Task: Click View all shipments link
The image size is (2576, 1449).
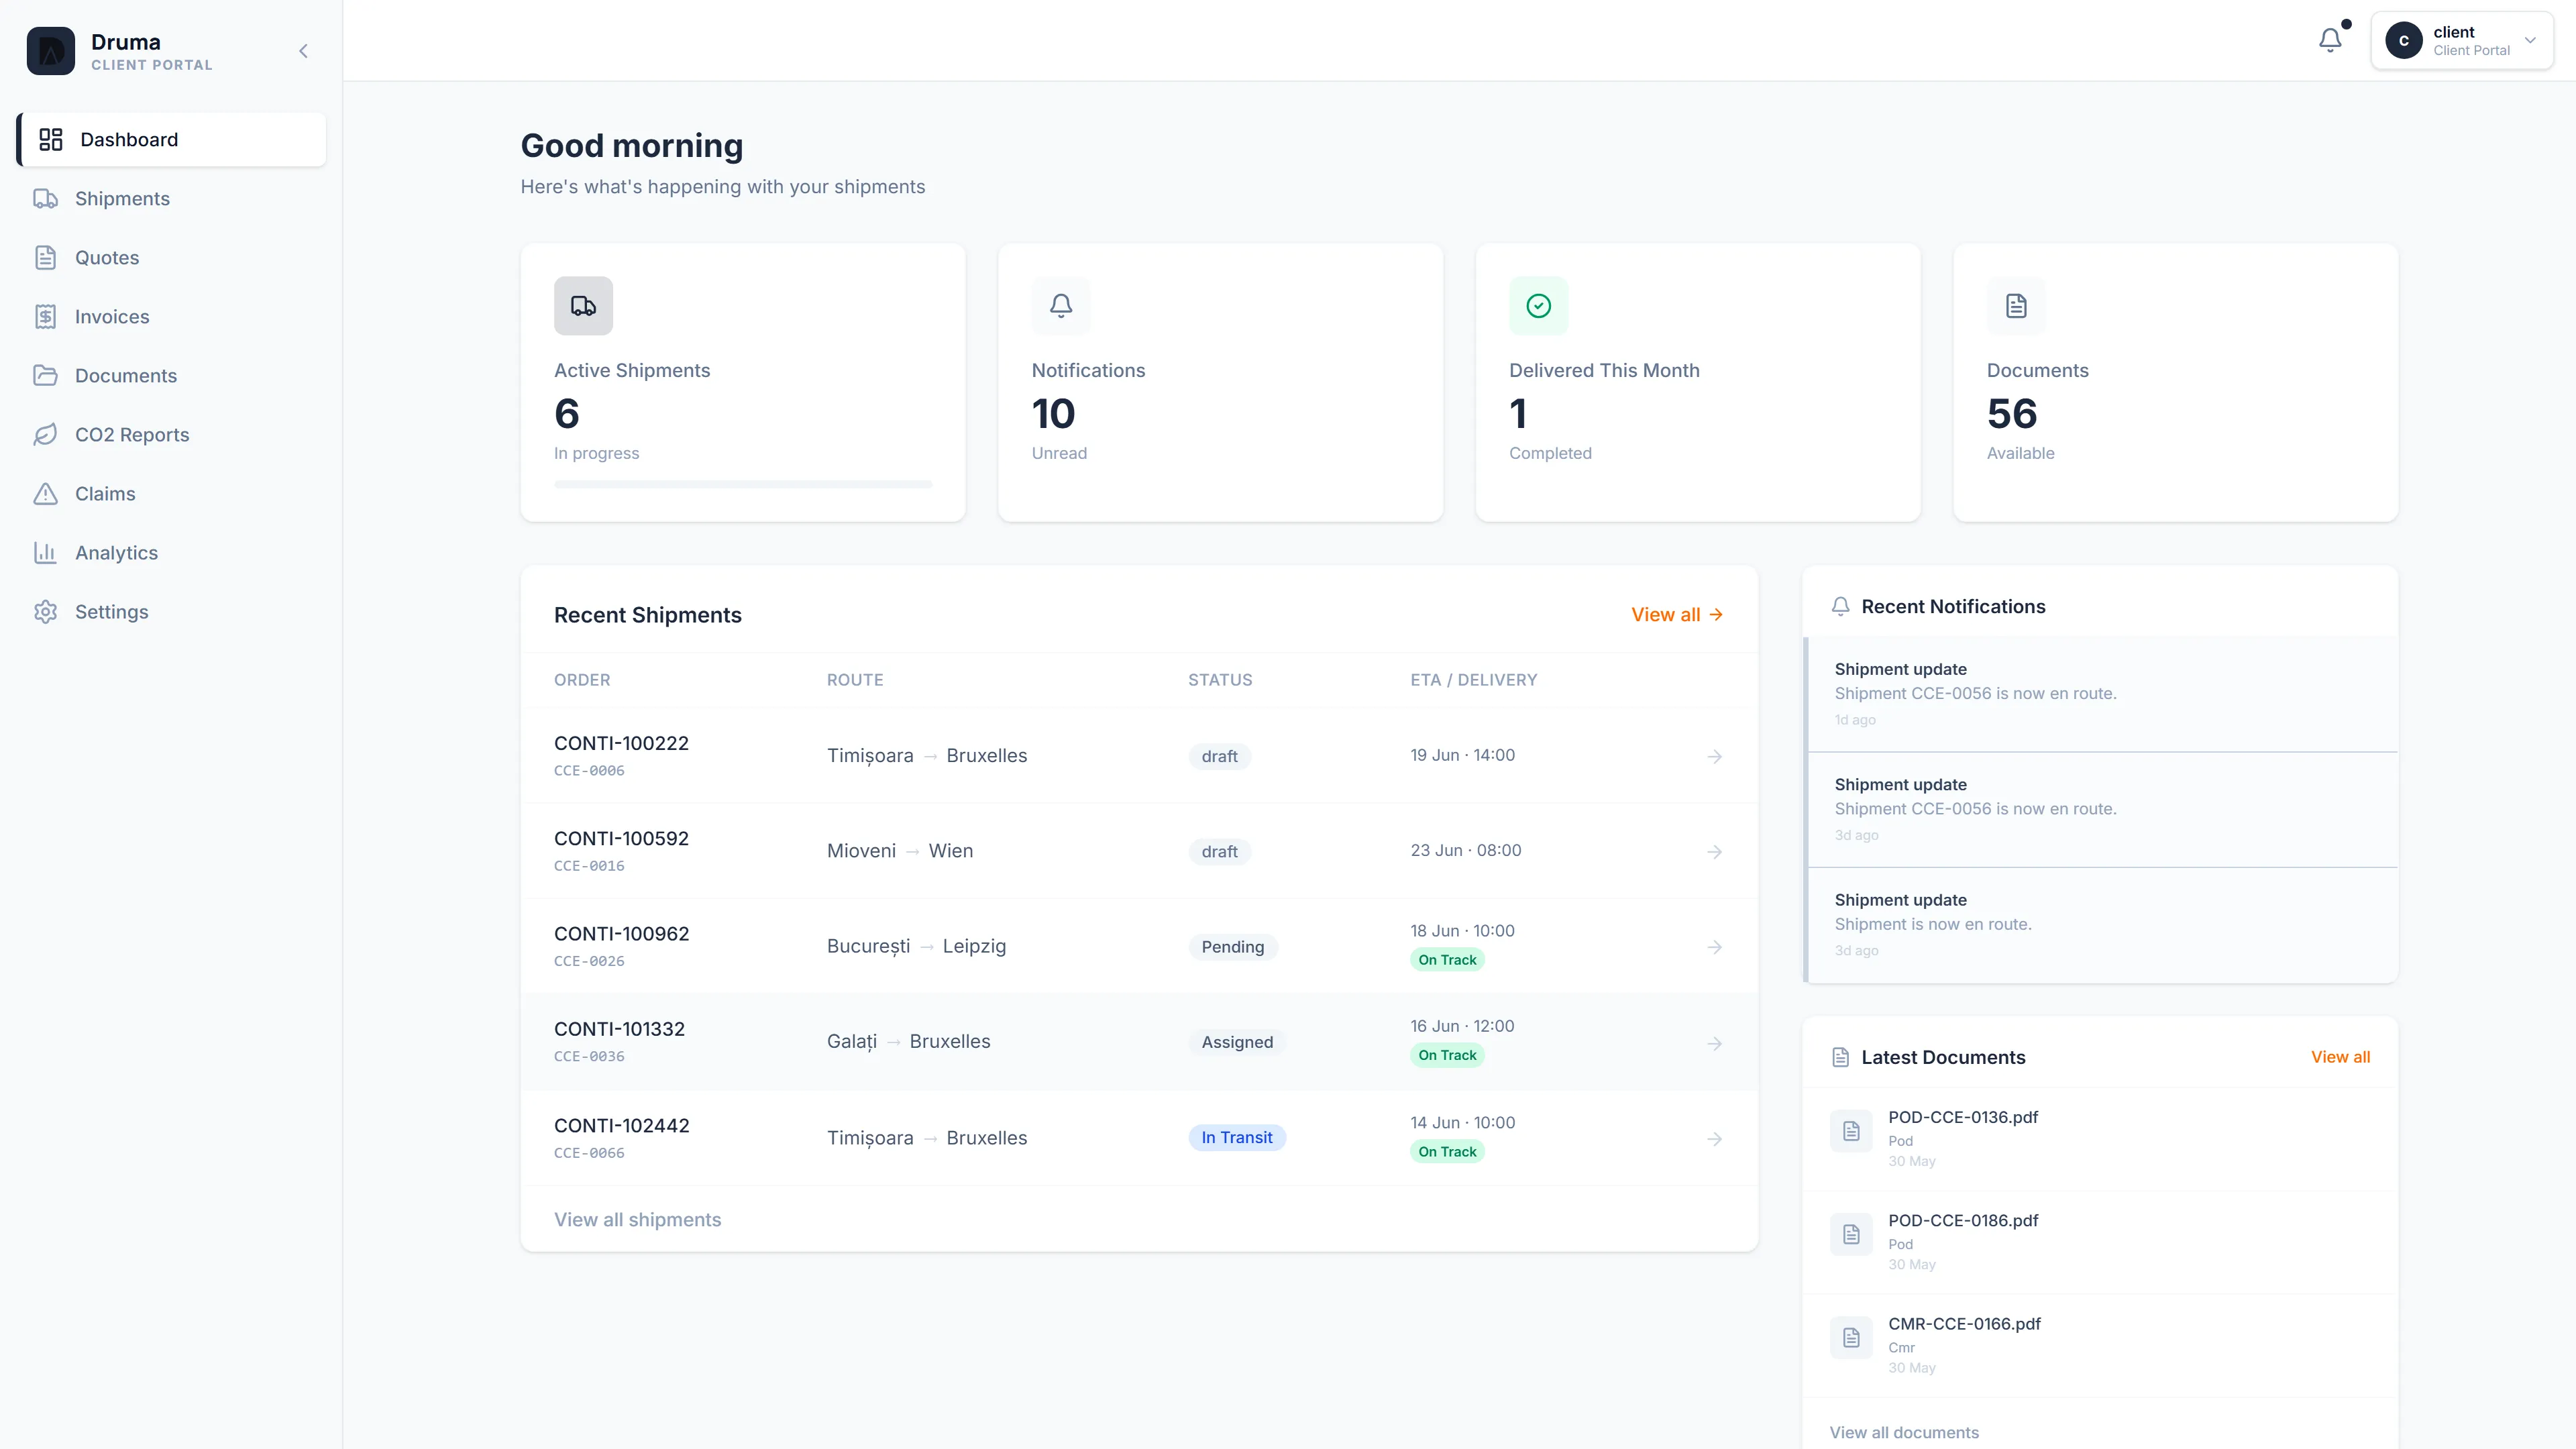Action: pos(637,1219)
